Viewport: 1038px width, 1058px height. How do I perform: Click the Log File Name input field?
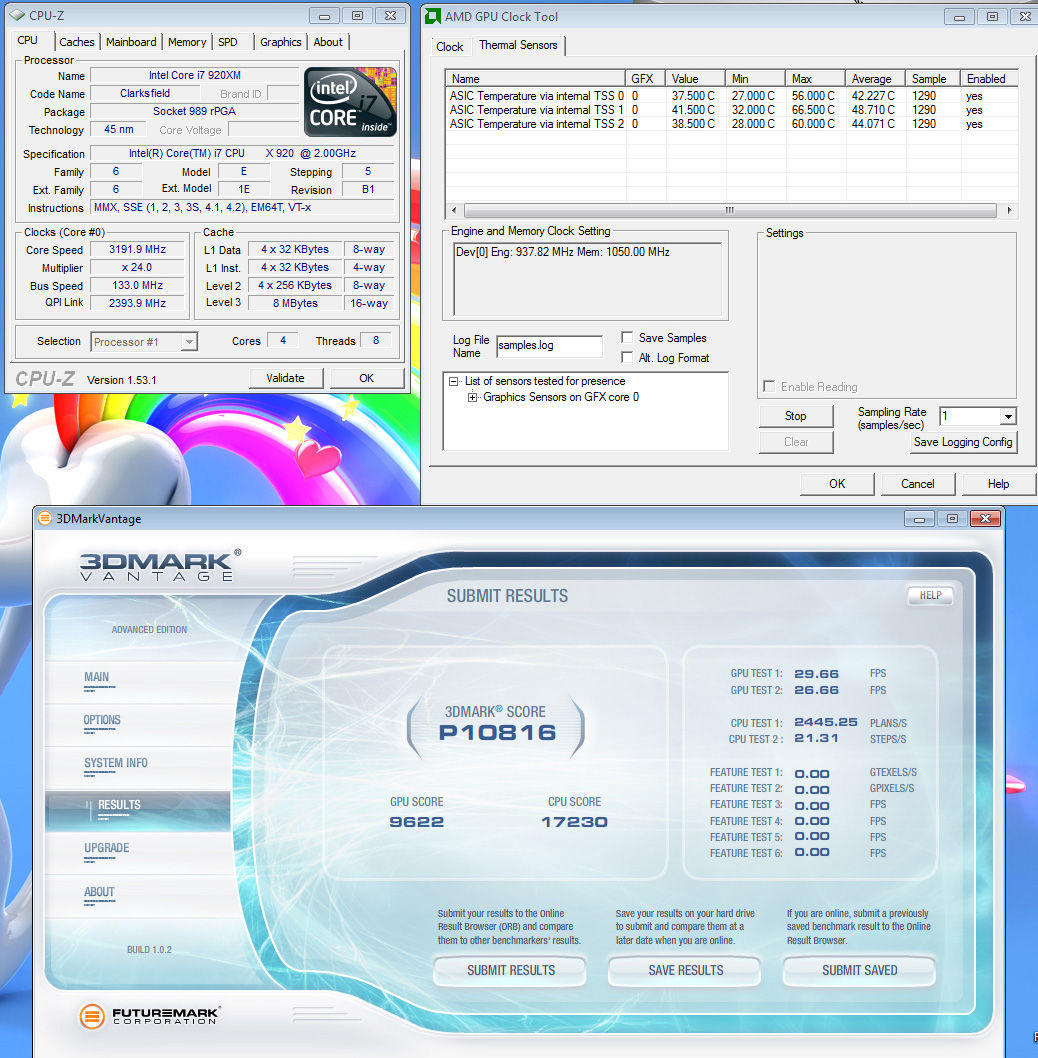549,346
